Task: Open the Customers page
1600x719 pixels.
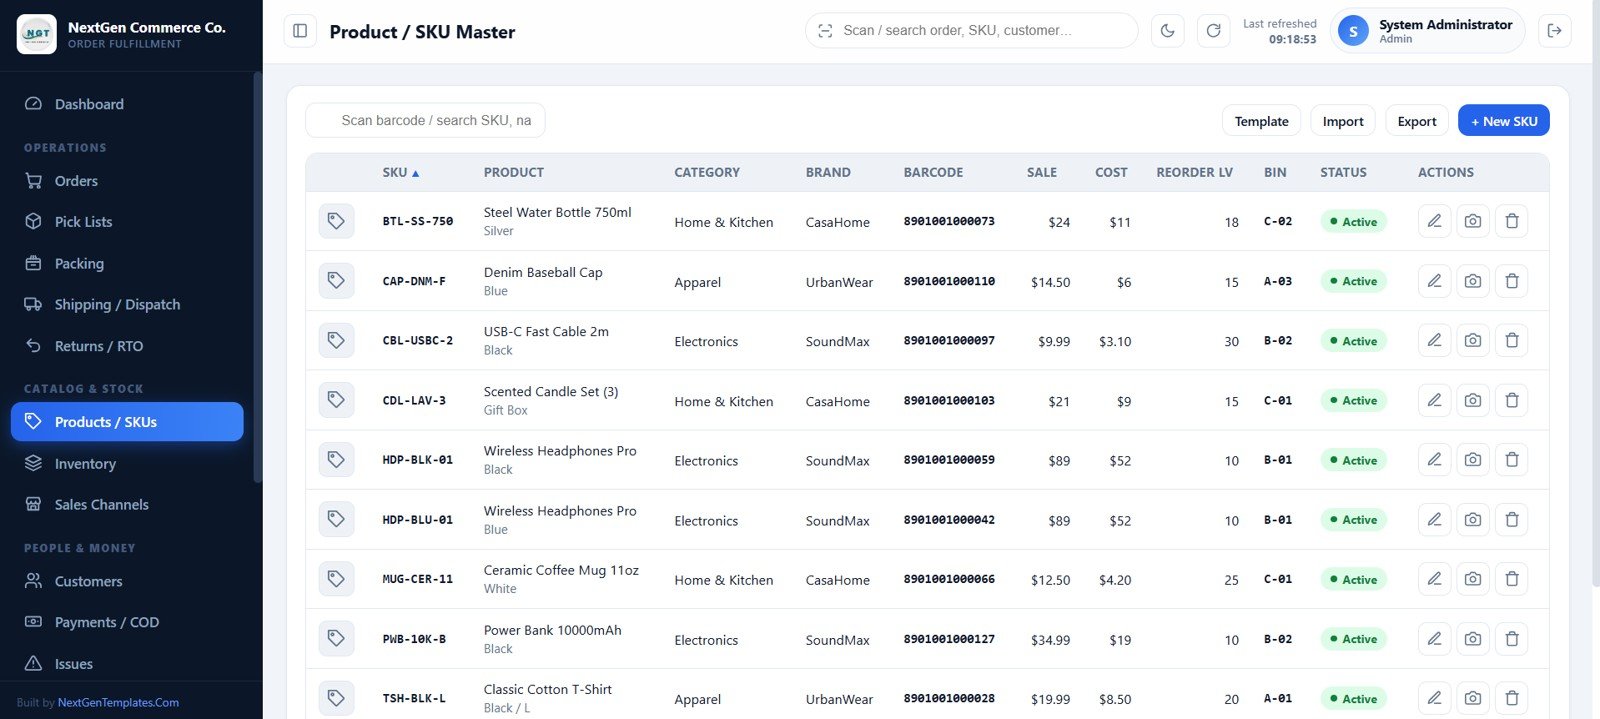Action: coord(127,581)
